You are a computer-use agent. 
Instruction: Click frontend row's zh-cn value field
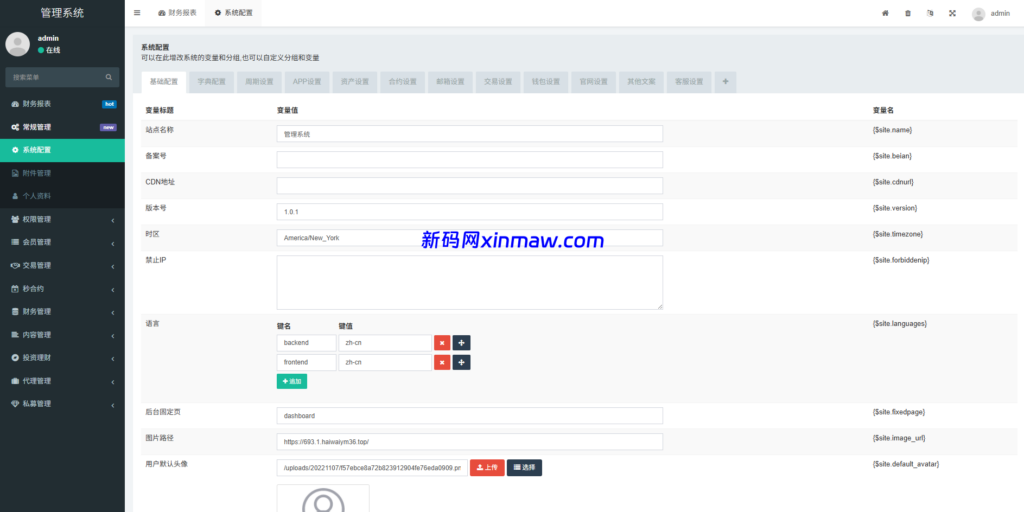[385, 362]
